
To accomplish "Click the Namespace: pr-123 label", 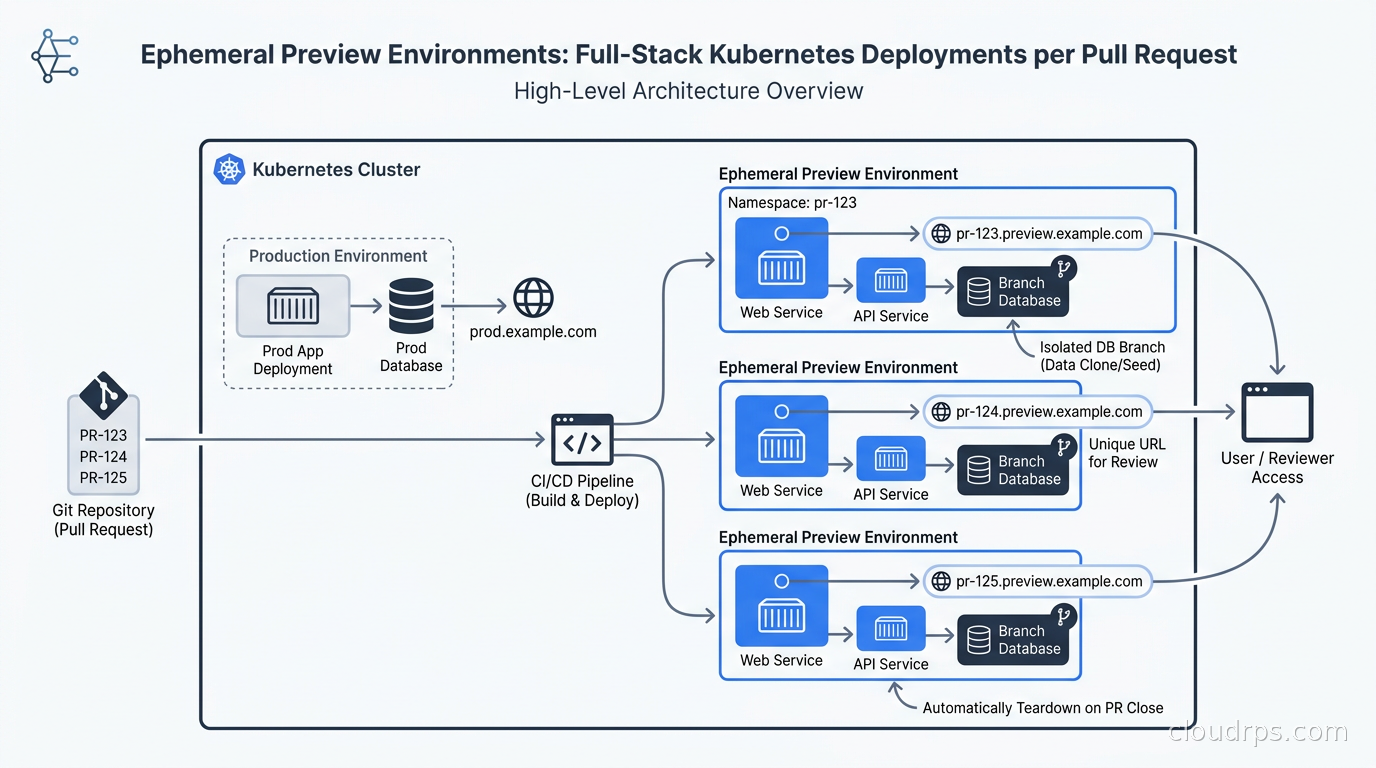I will point(792,202).
